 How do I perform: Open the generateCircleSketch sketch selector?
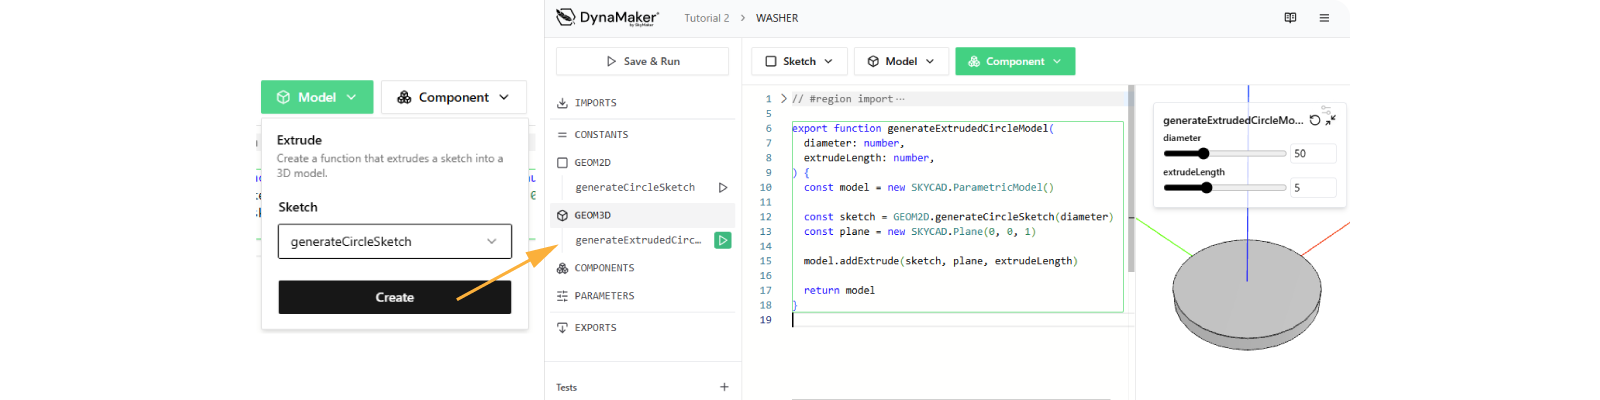click(394, 241)
